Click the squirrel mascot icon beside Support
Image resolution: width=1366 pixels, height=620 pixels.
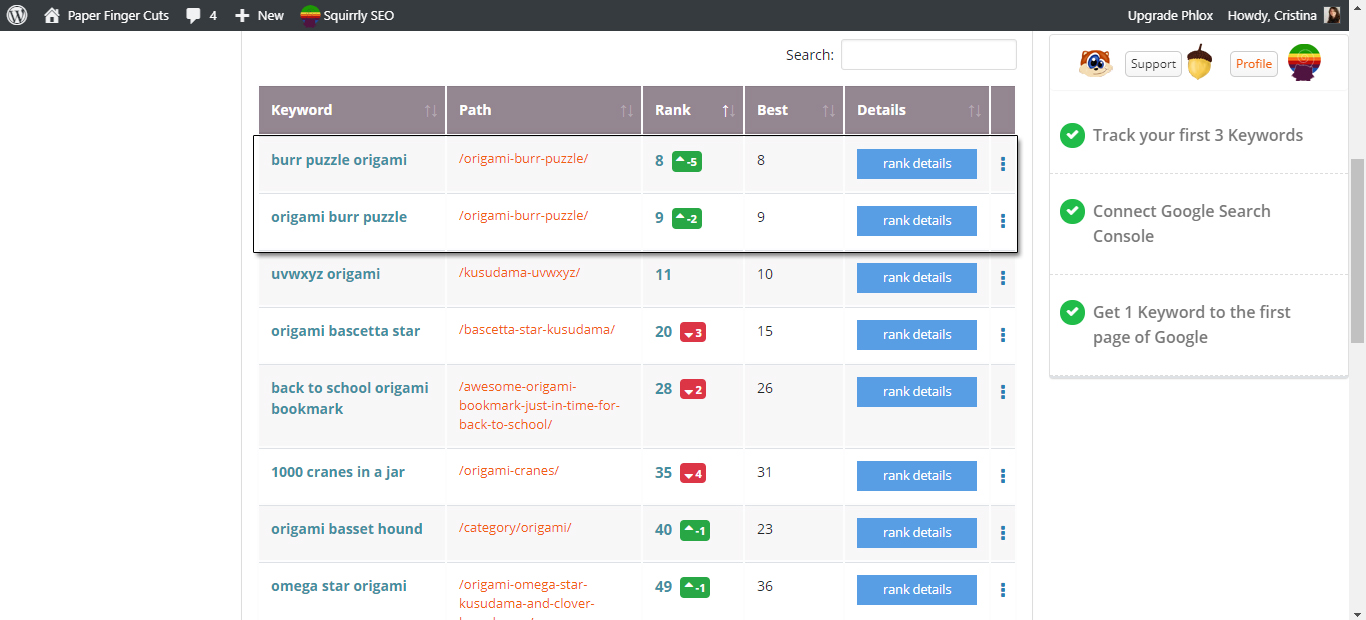(x=1096, y=63)
